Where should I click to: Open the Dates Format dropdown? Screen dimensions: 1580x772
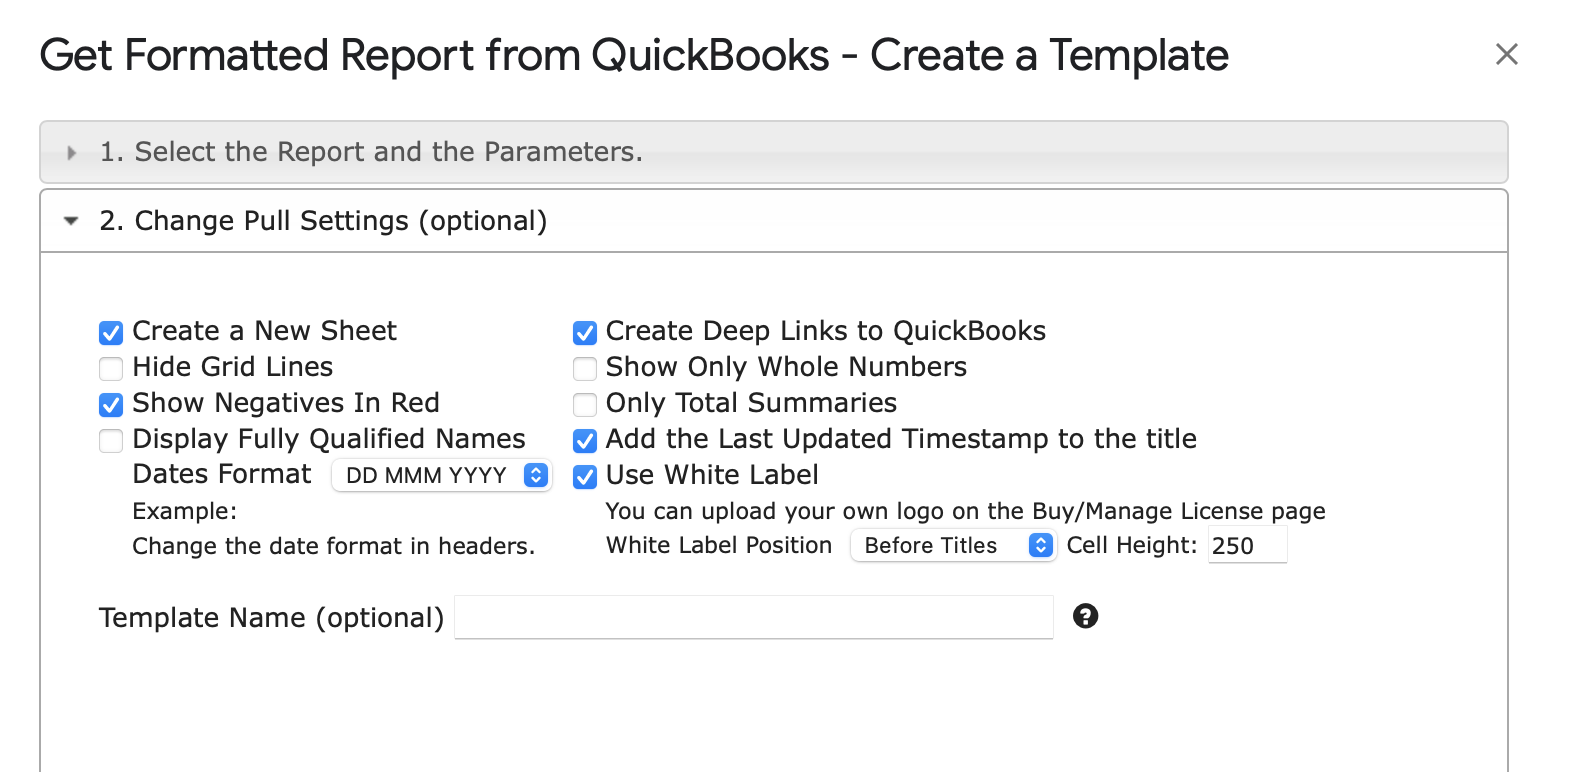441,475
